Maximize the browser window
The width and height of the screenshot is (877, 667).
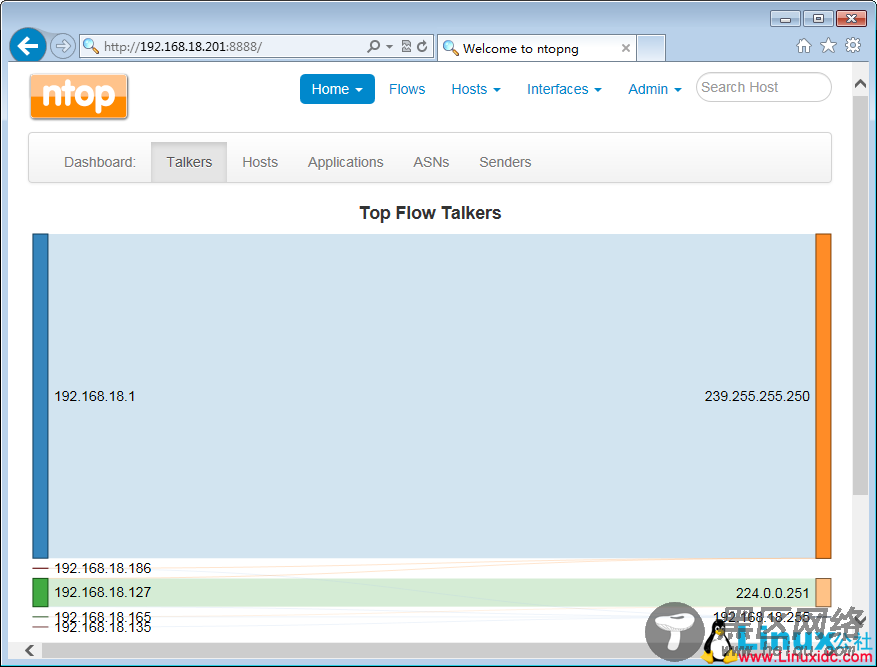pyautogui.click(x=818, y=19)
